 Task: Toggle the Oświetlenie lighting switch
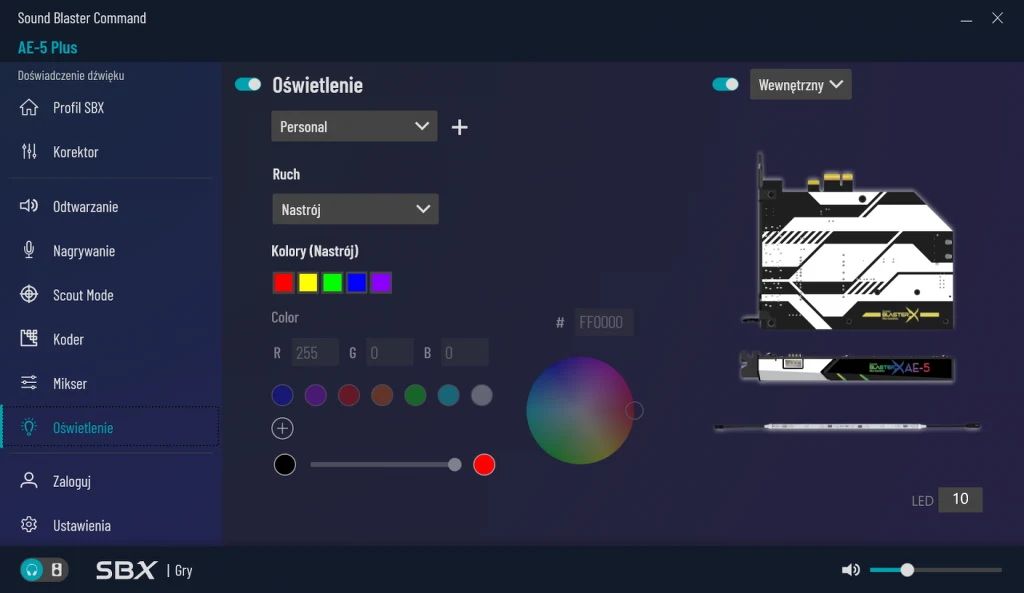(x=248, y=85)
